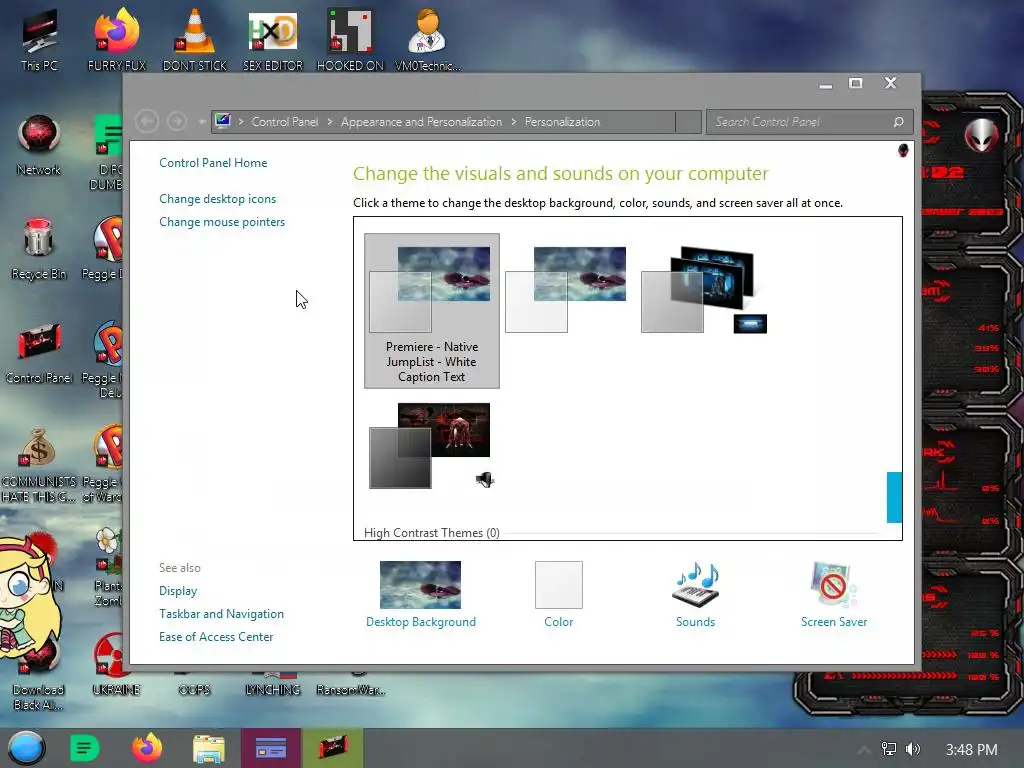Select dark red creature theme
This screenshot has height=768, width=1024.
[431, 445]
